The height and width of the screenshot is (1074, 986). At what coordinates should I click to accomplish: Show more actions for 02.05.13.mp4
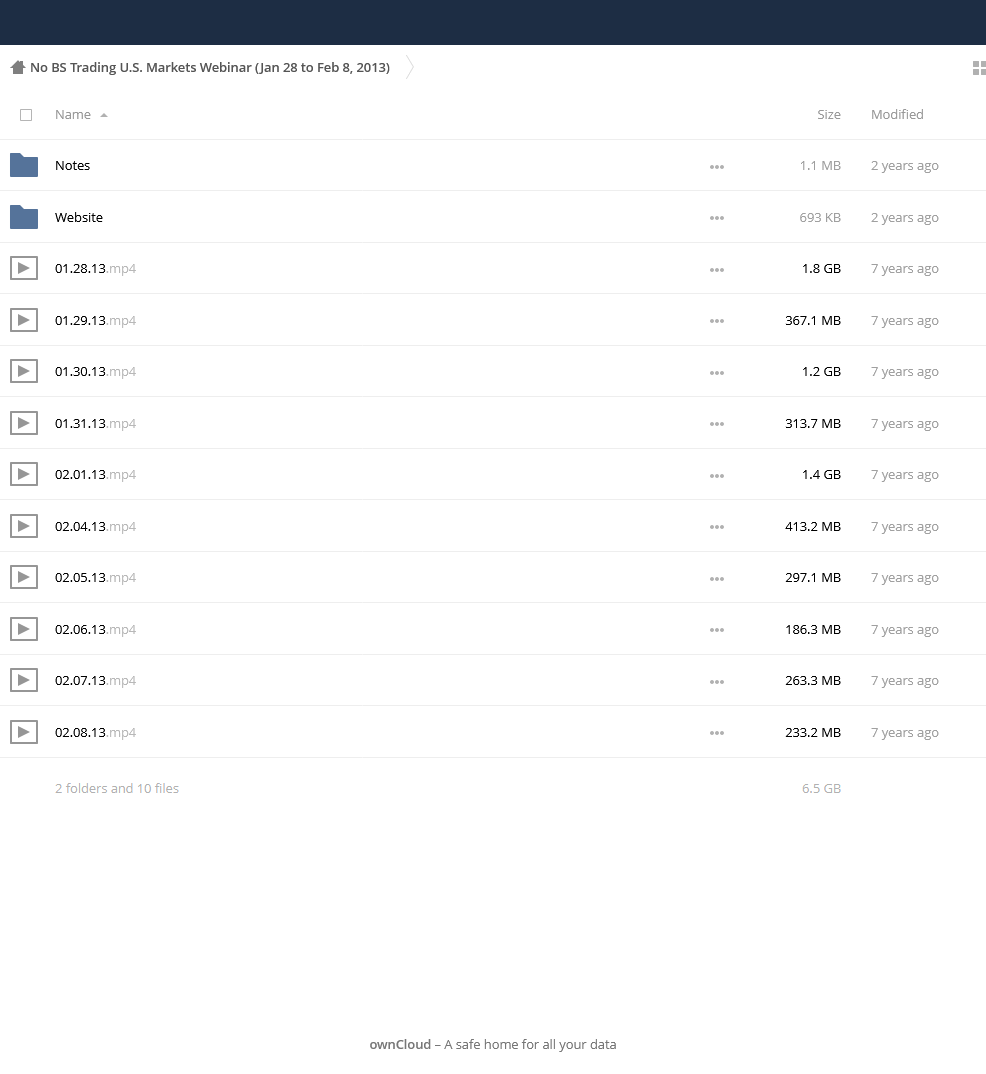[717, 578]
